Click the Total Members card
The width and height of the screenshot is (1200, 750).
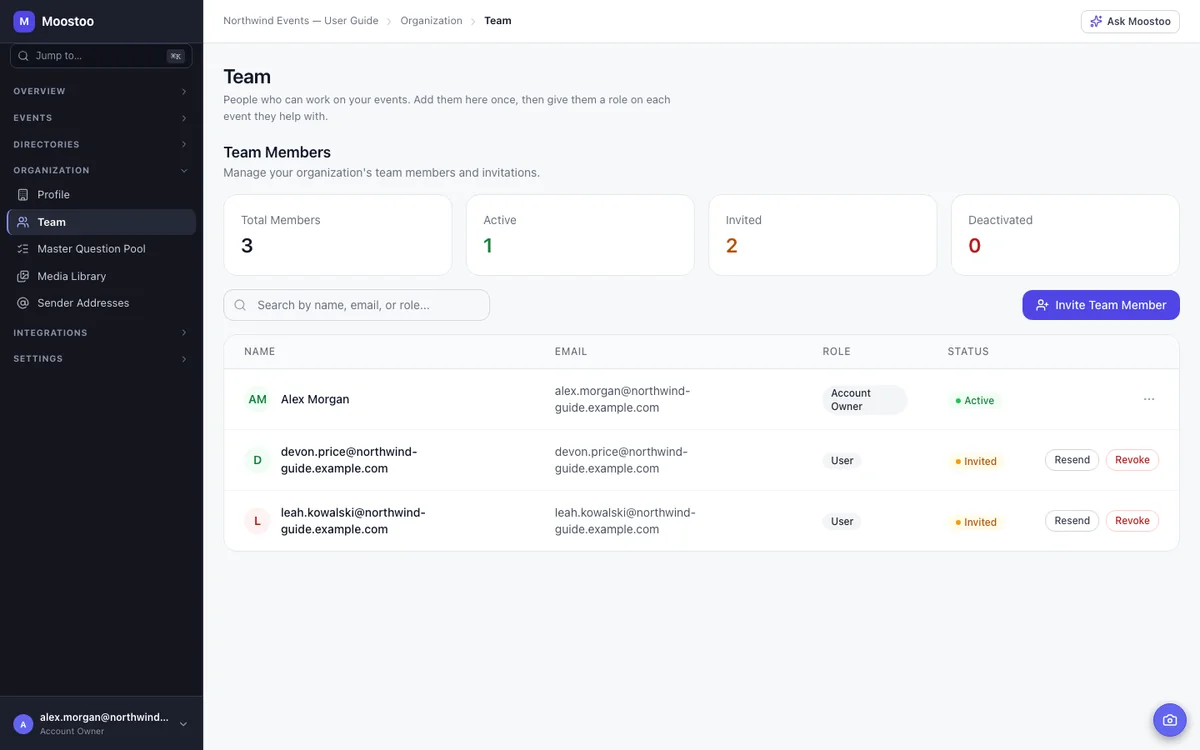coord(338,235)
